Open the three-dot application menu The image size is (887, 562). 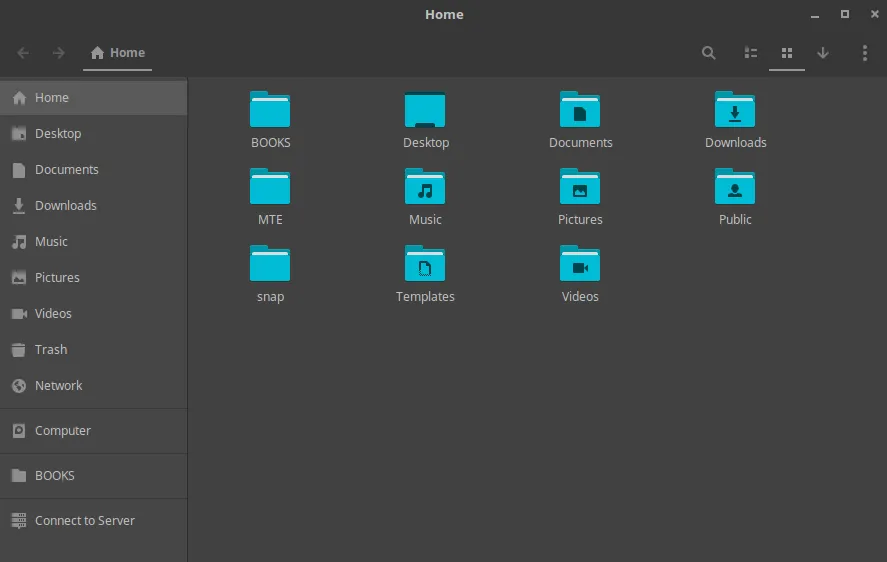[x=865, y=53]
